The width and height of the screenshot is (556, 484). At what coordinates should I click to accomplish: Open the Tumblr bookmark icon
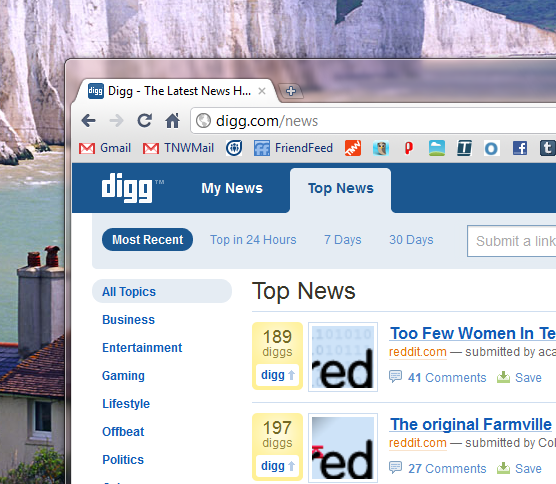tap(547, 148)
